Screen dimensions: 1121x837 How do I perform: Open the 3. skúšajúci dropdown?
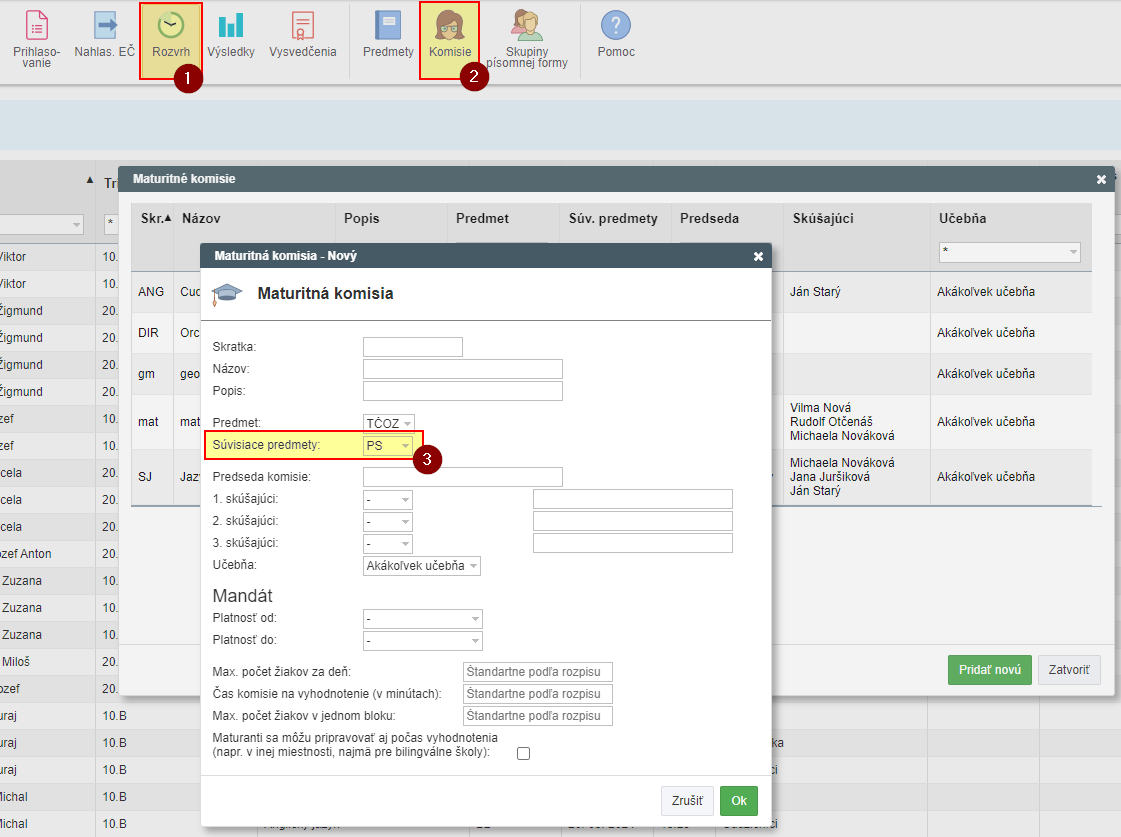388,544
